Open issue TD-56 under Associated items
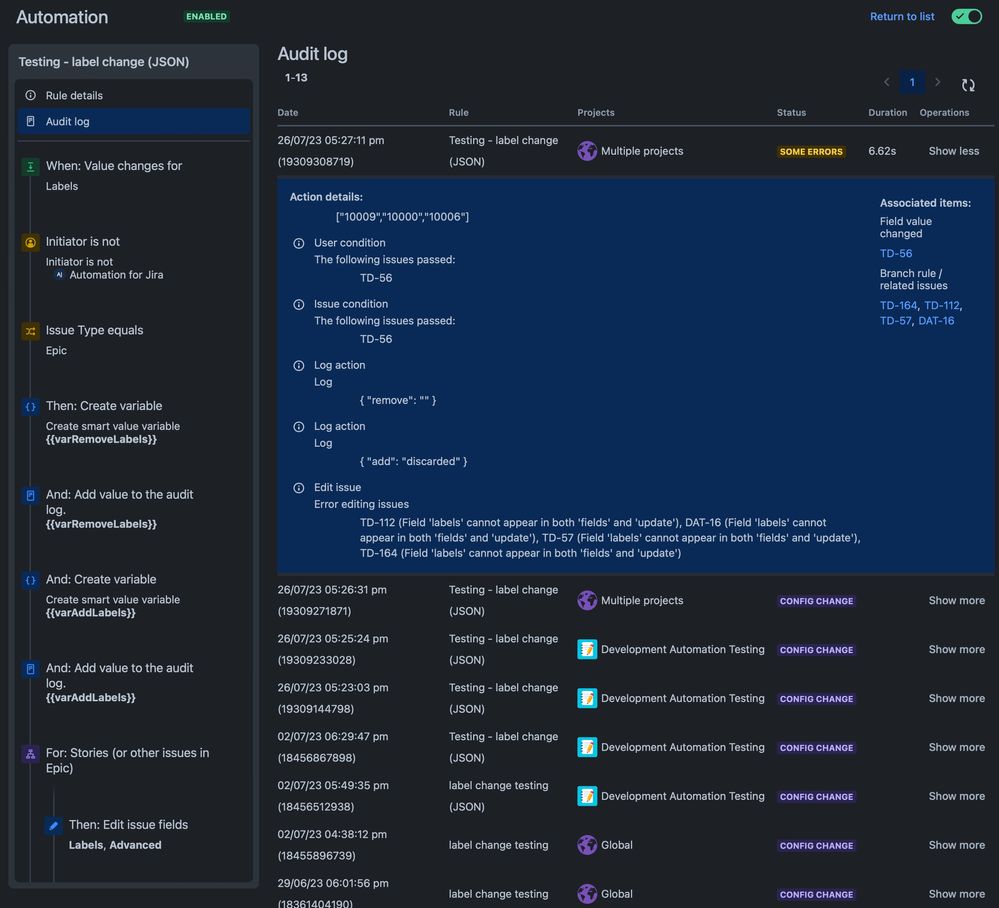 pos(896,253)
